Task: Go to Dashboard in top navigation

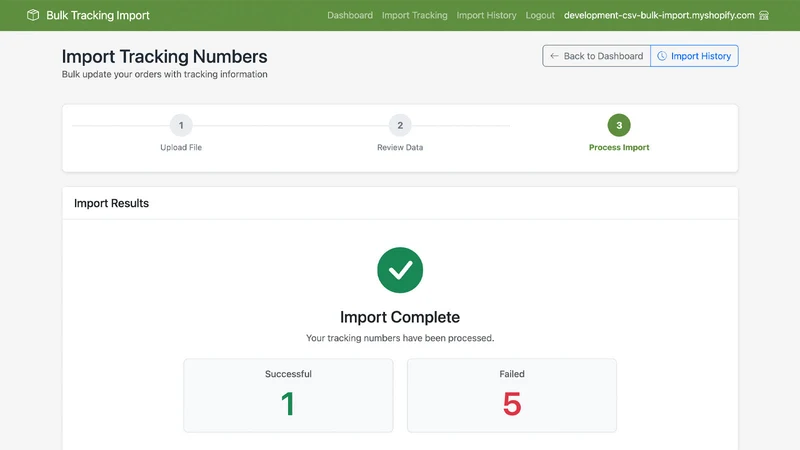Action: tap(350, 15)
